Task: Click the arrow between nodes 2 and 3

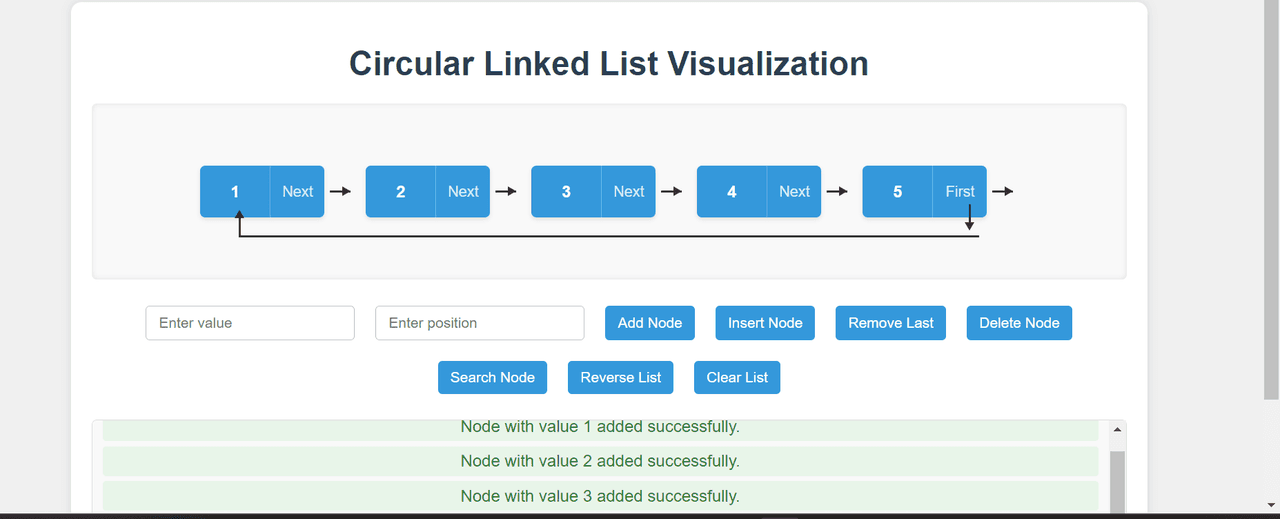Action: point(506,191)
